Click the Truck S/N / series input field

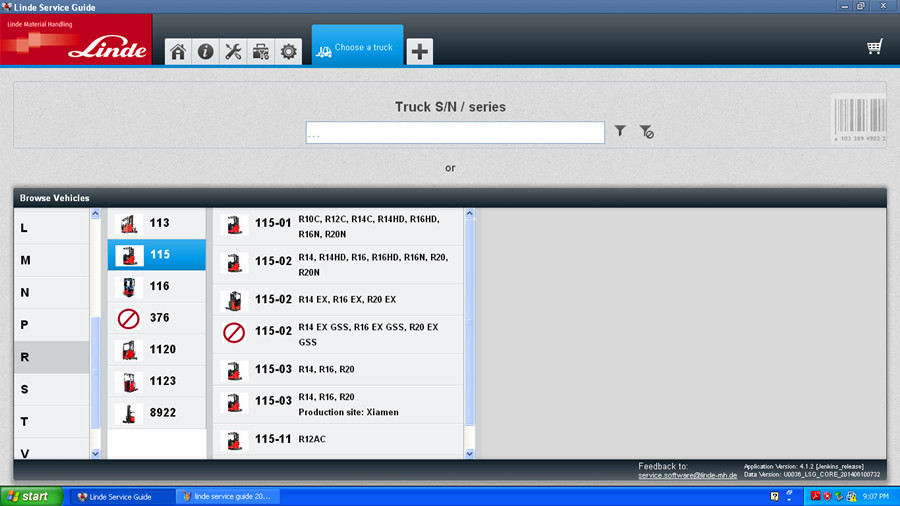pyautogui.click(x=455, y=133)
